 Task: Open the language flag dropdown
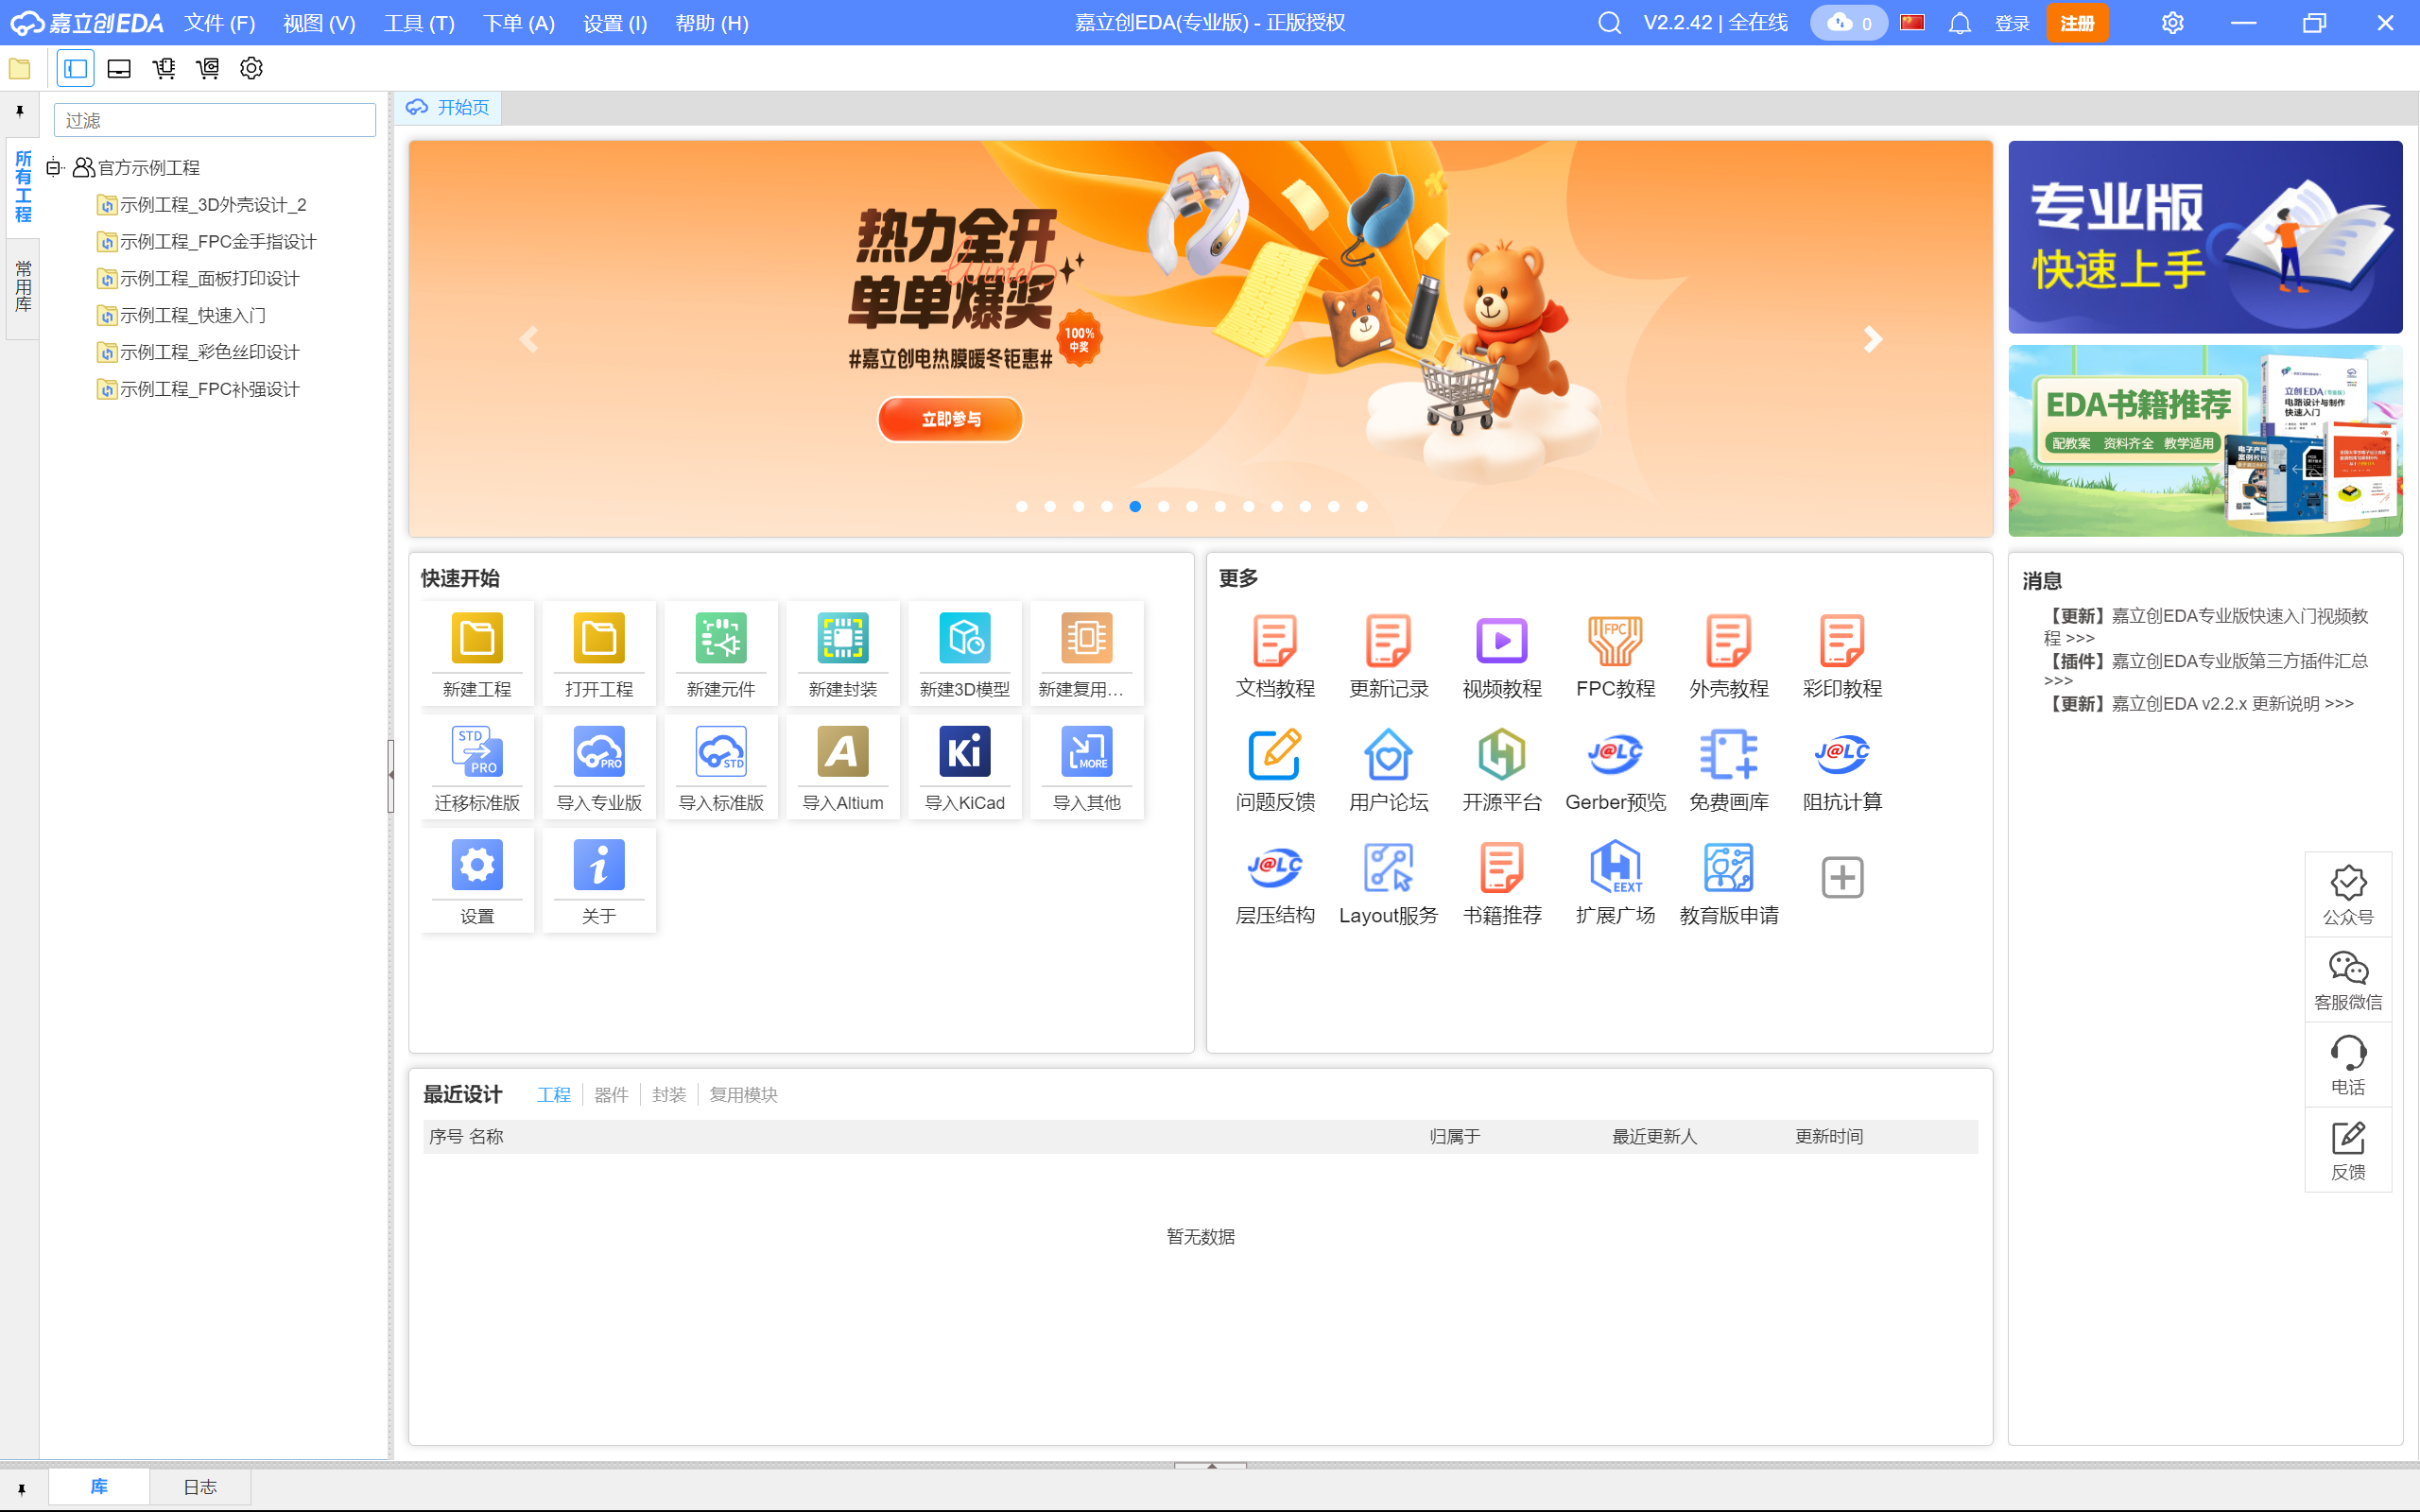point(1912,22)
